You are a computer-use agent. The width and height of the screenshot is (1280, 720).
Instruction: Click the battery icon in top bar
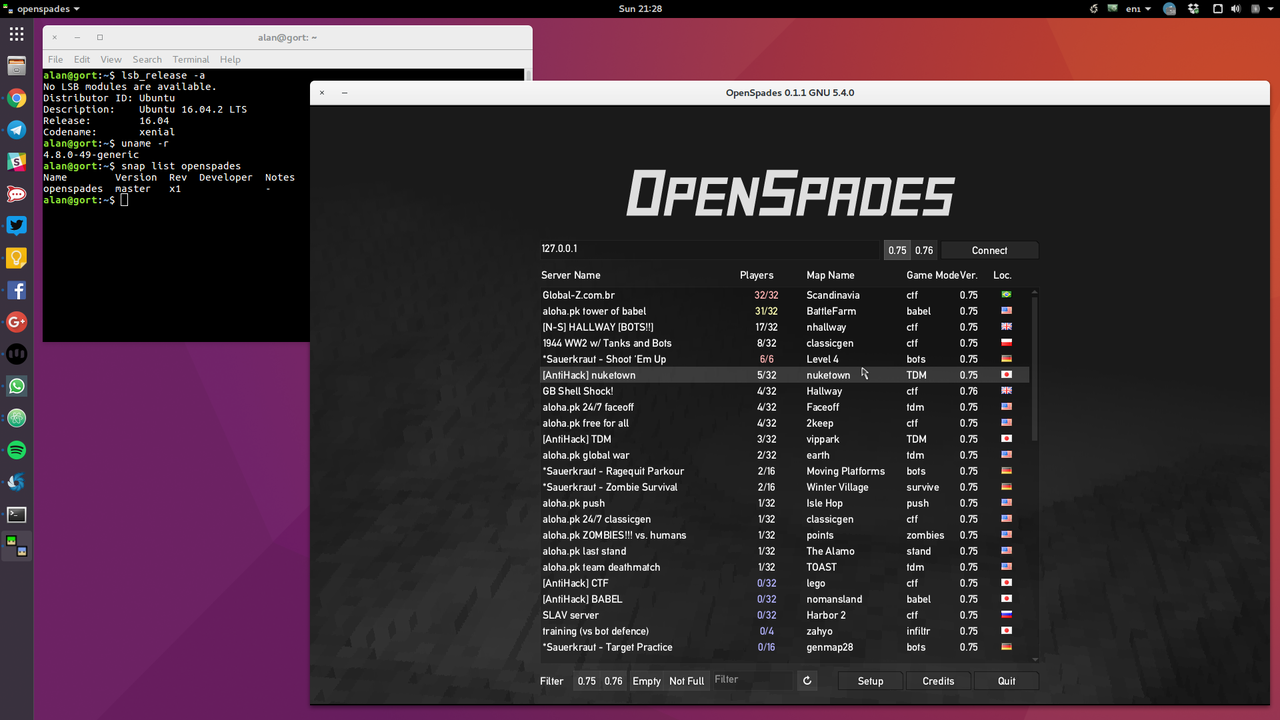1256,9
